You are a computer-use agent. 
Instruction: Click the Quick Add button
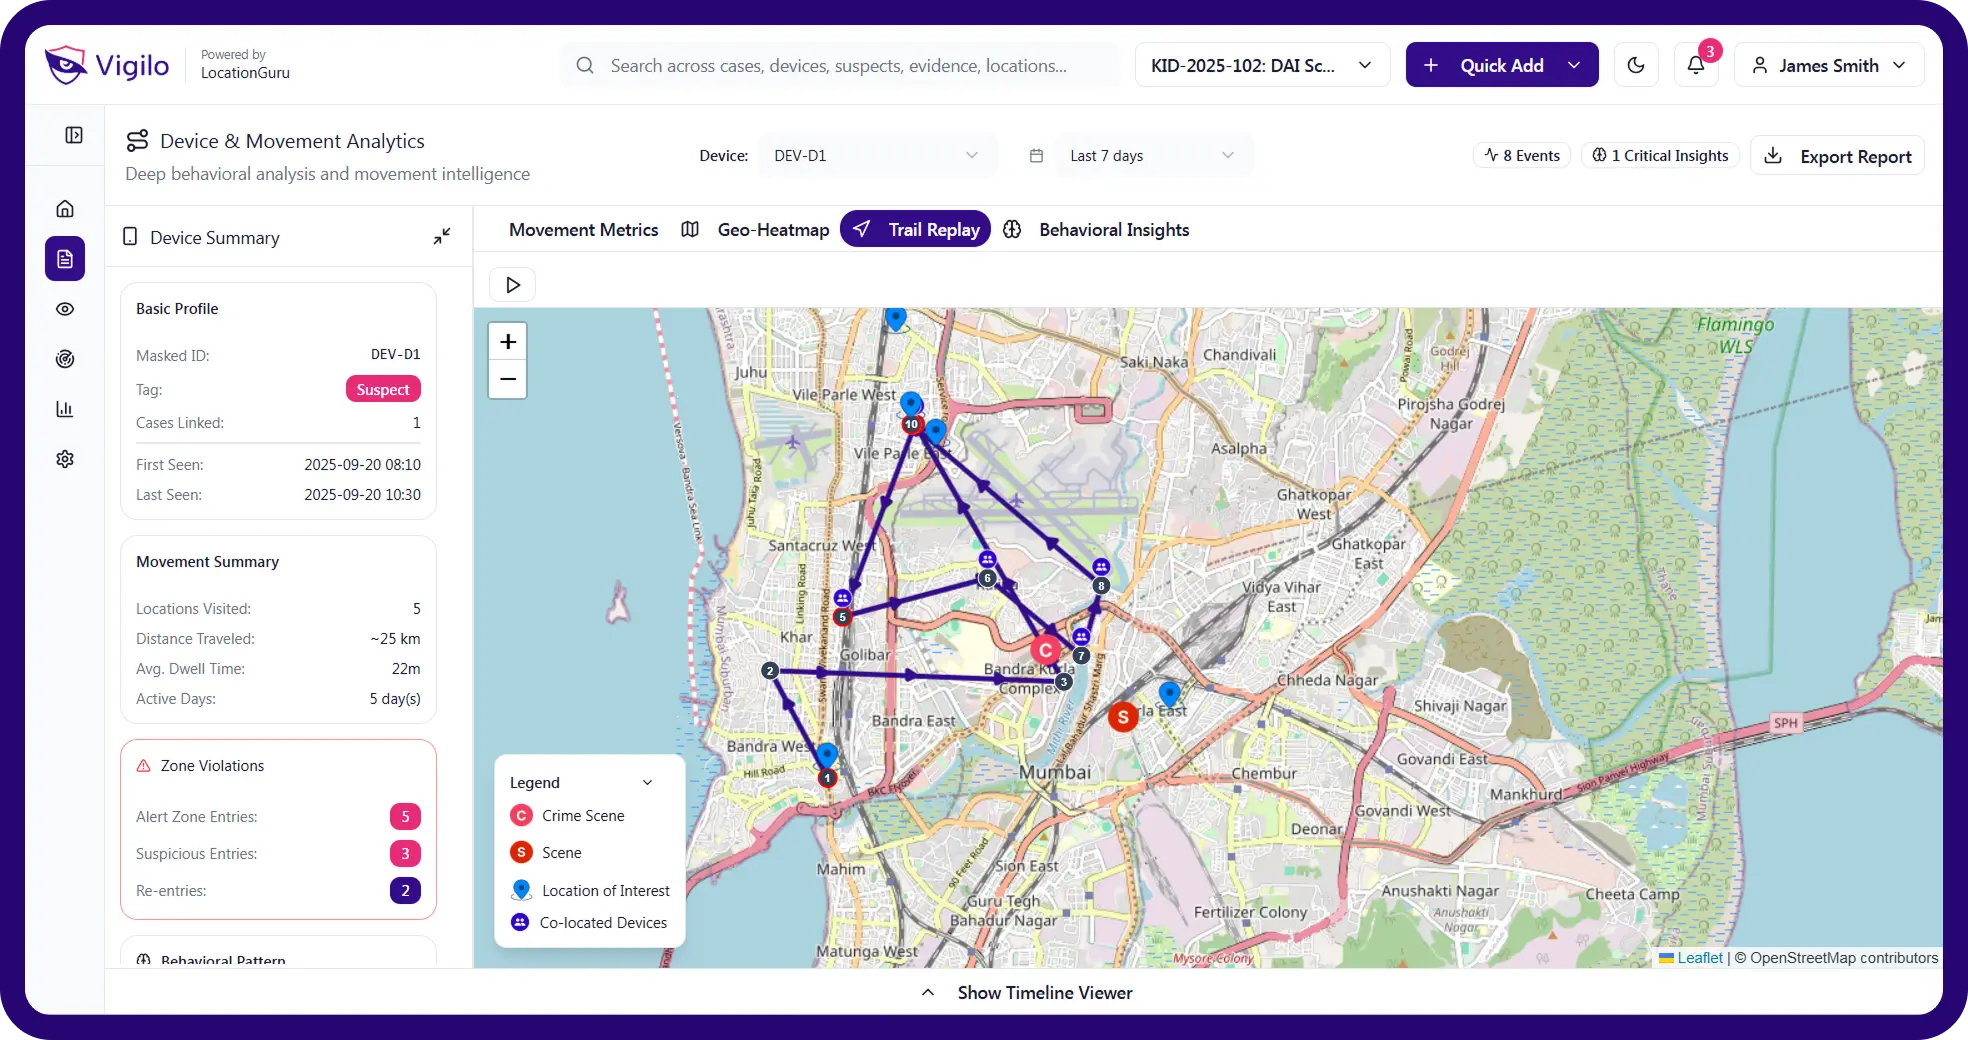pyautogui.click(x=1501, y=65)
